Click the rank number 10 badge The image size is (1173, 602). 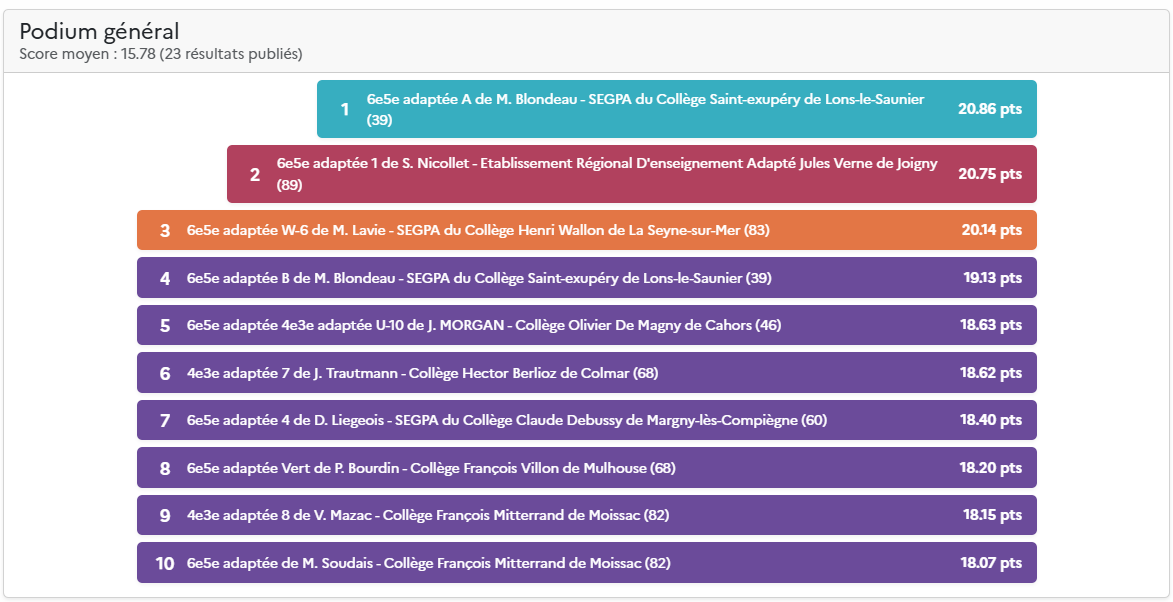165,563
